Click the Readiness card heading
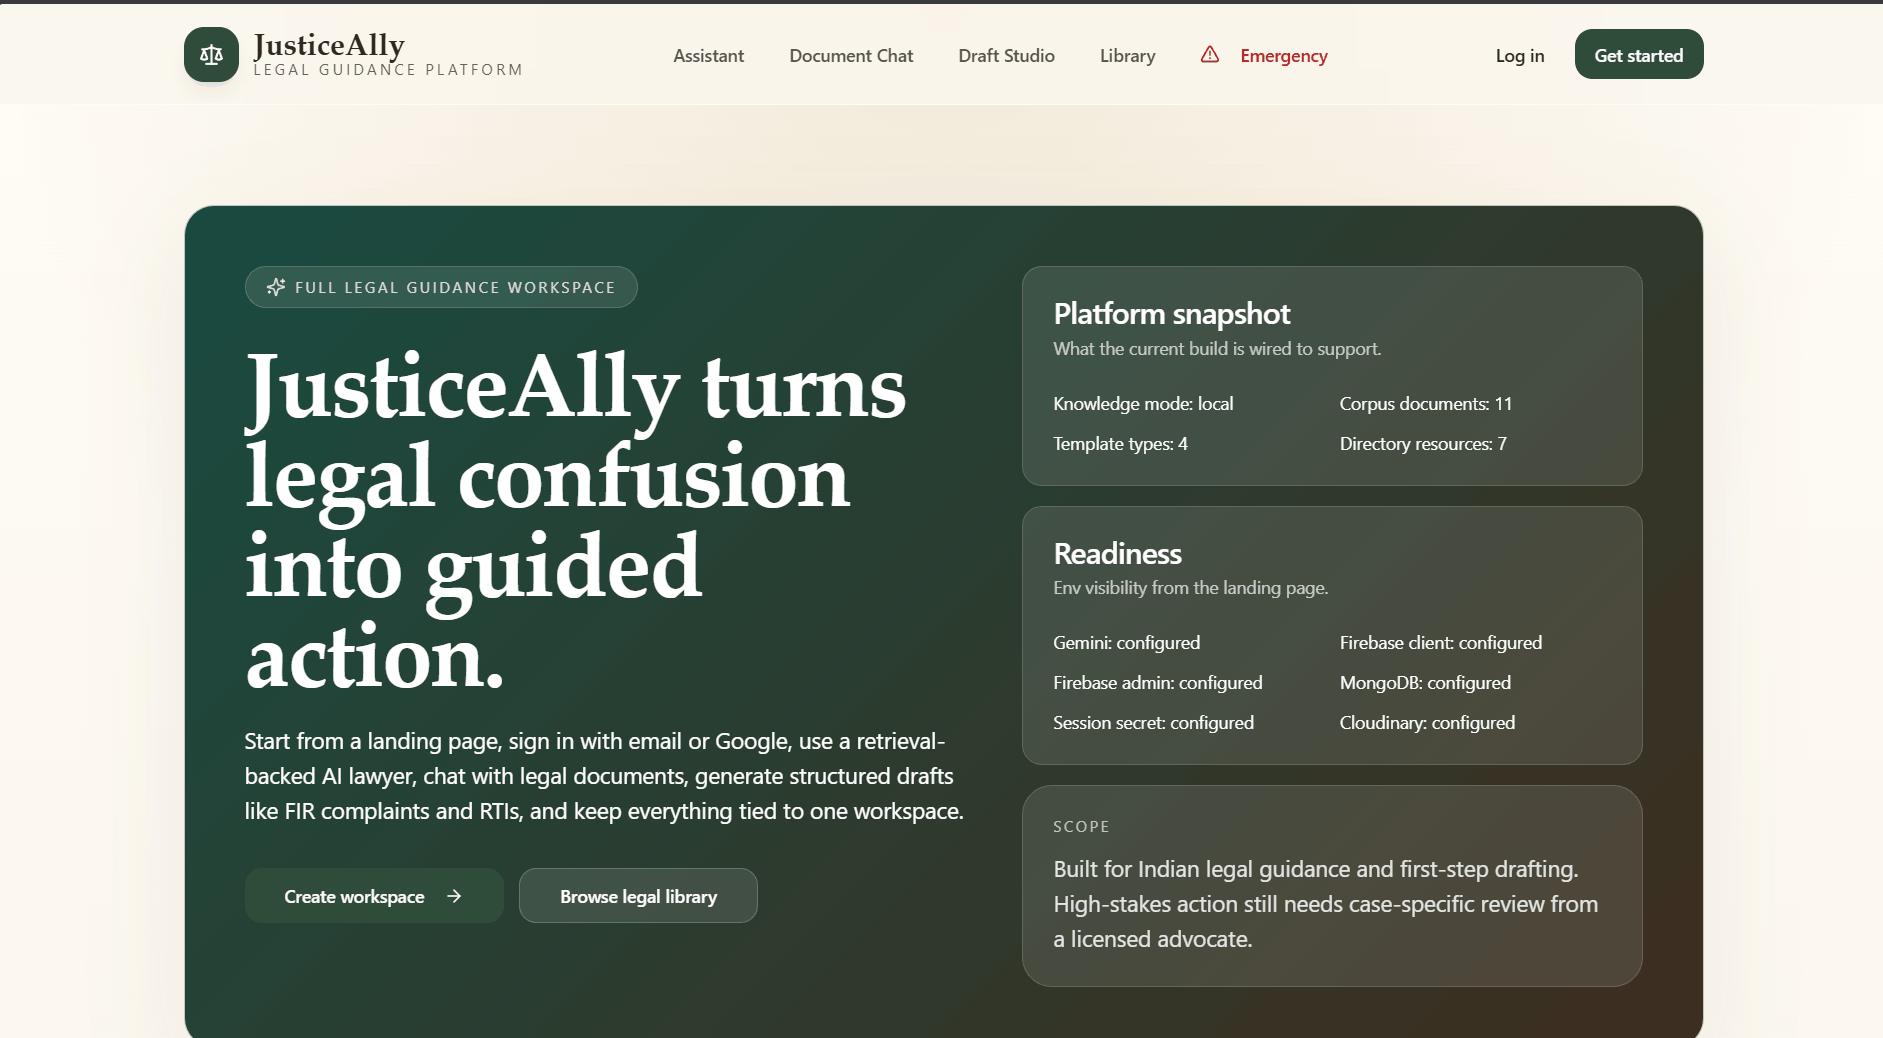 1117,554
